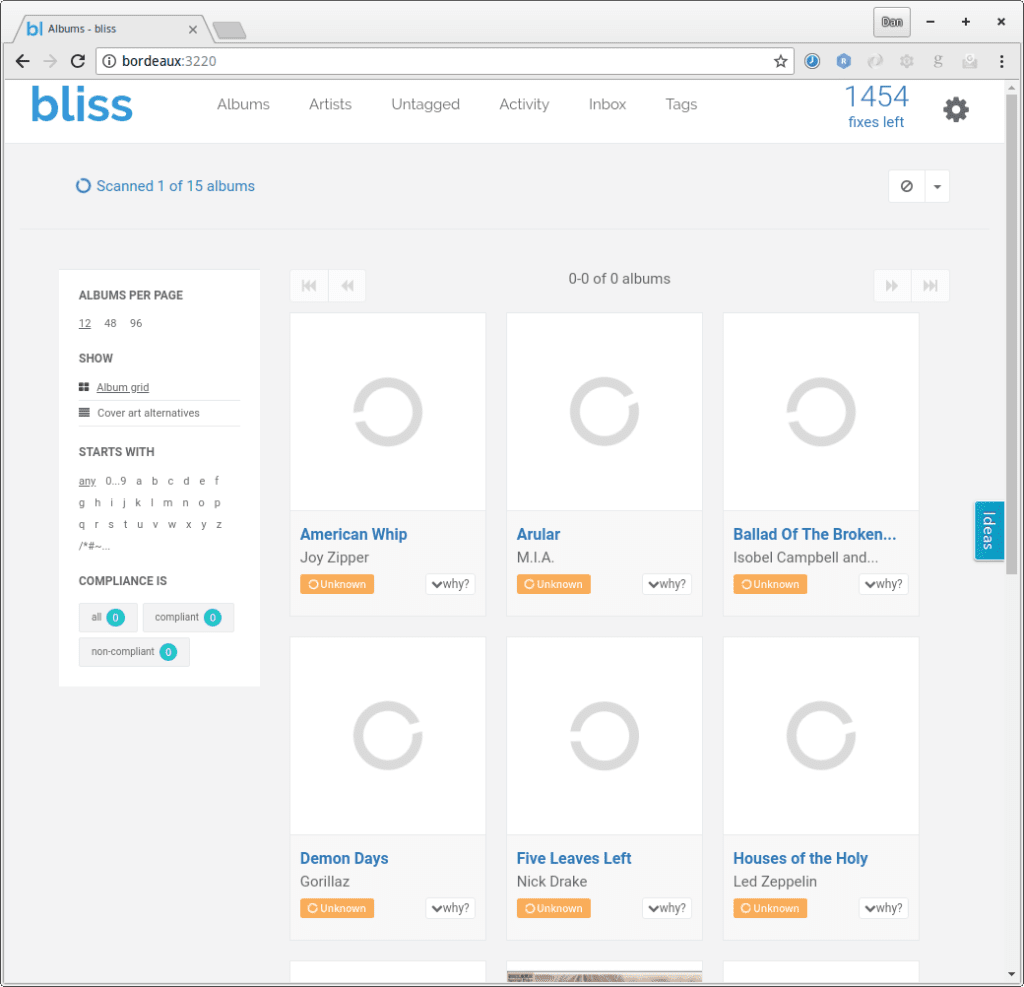Go to the previous page of albums
The image size is (1024, 987).
coord(347,286)
